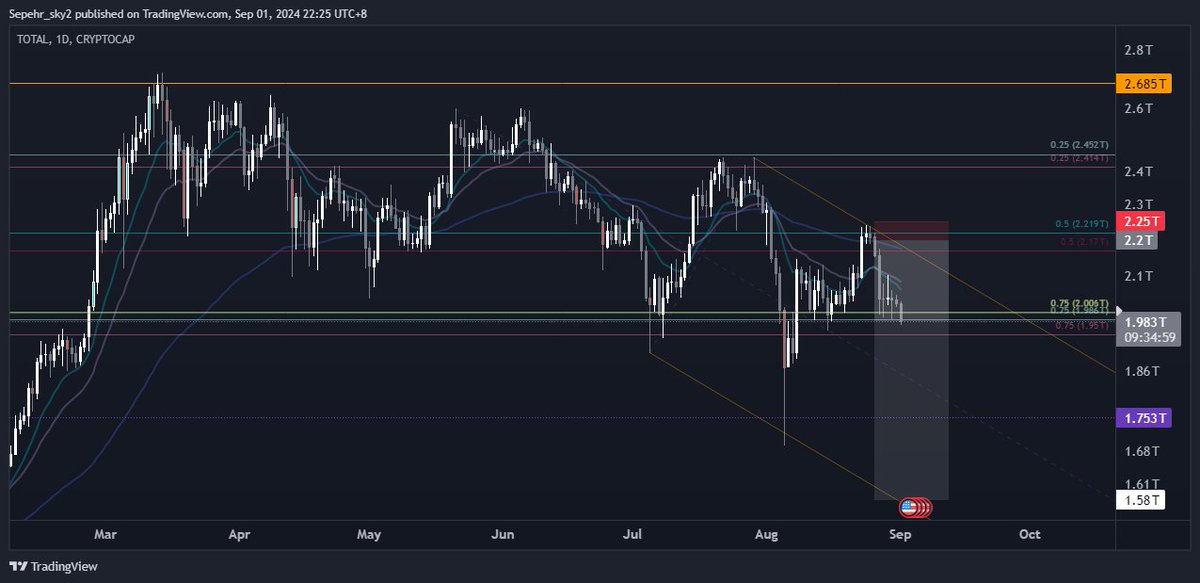Click the 0.75 (2.006T) Fibonacci label
Image resolution: width=1200 pixels, height=583 pixels.
click(1078, 300)
